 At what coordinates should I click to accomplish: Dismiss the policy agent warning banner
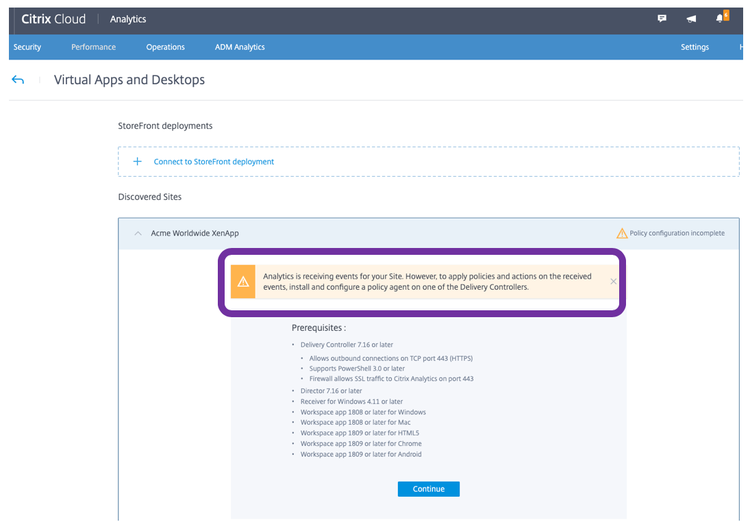click(x=613, y=281)
